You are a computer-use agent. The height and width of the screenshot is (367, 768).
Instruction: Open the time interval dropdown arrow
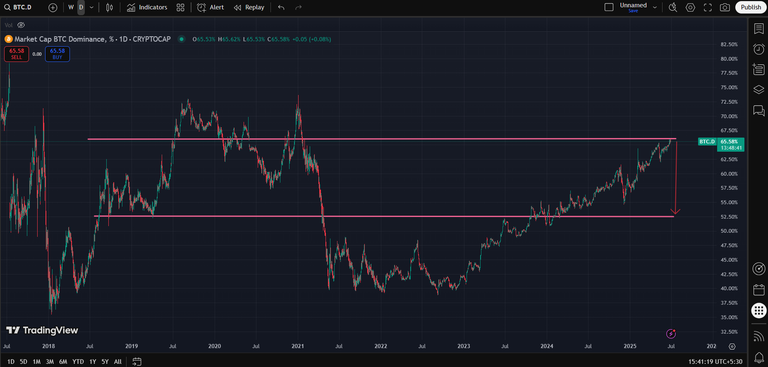point(91,7)
